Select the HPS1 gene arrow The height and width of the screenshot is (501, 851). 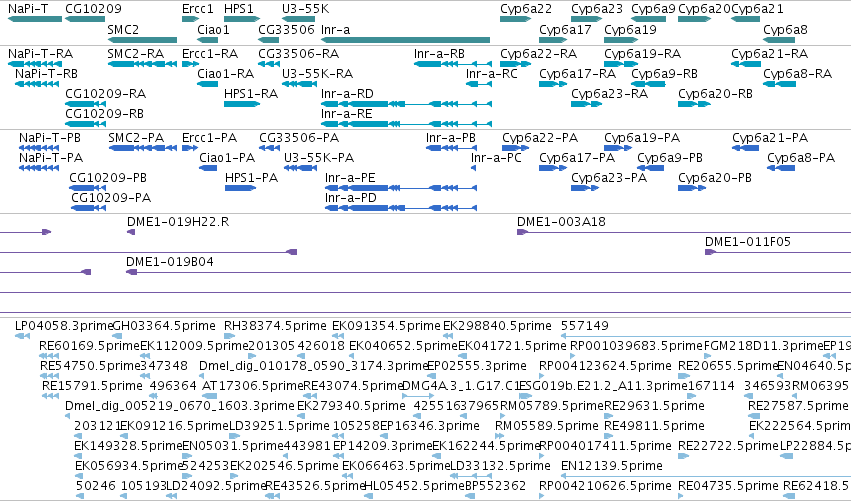click(x=242, y=19)
